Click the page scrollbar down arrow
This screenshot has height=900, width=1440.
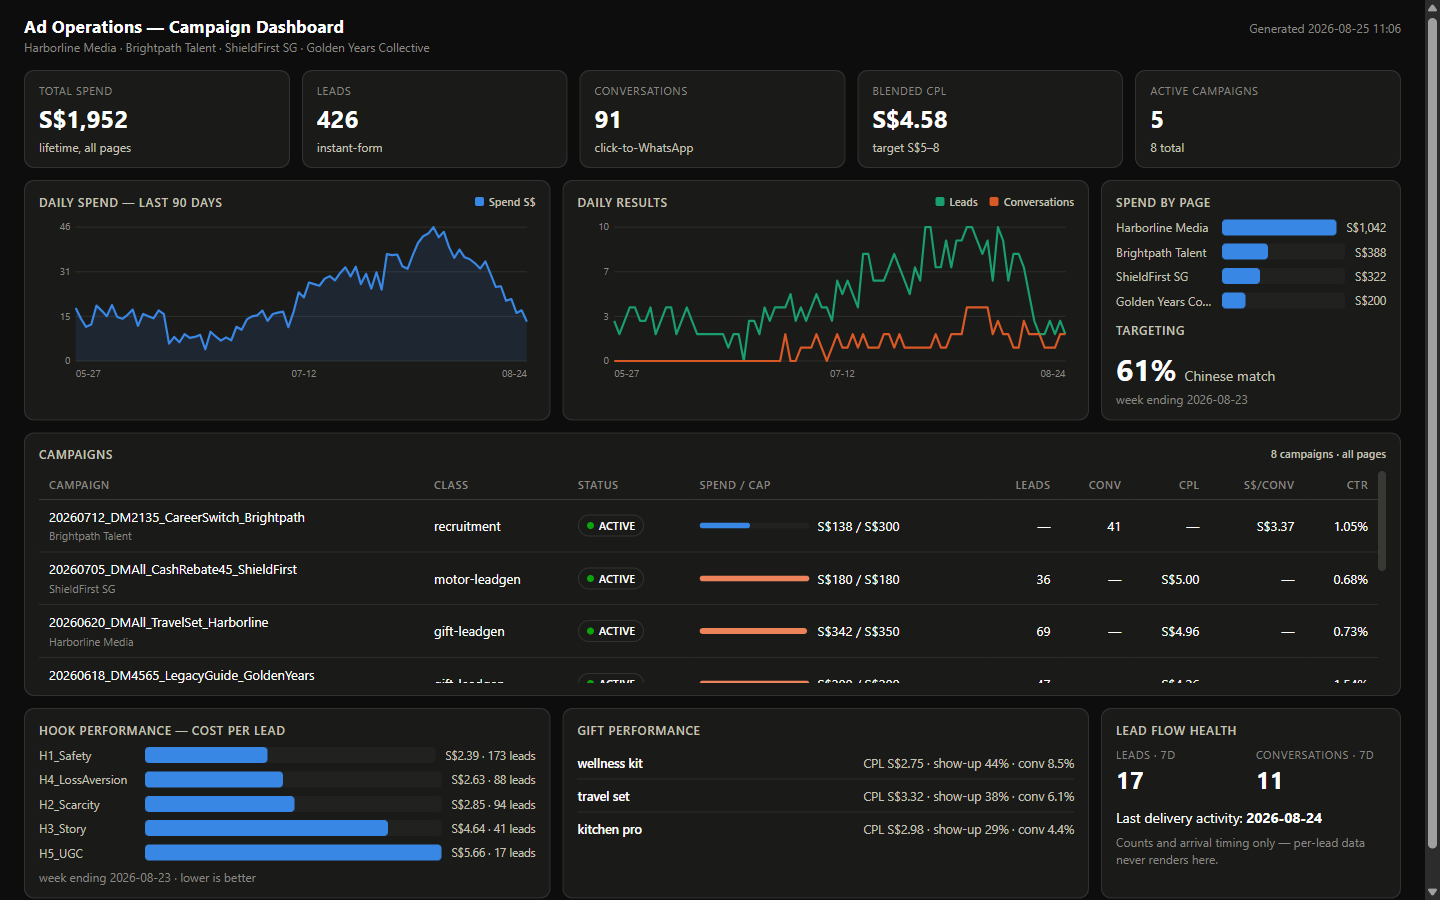[x=1432, y=892]
